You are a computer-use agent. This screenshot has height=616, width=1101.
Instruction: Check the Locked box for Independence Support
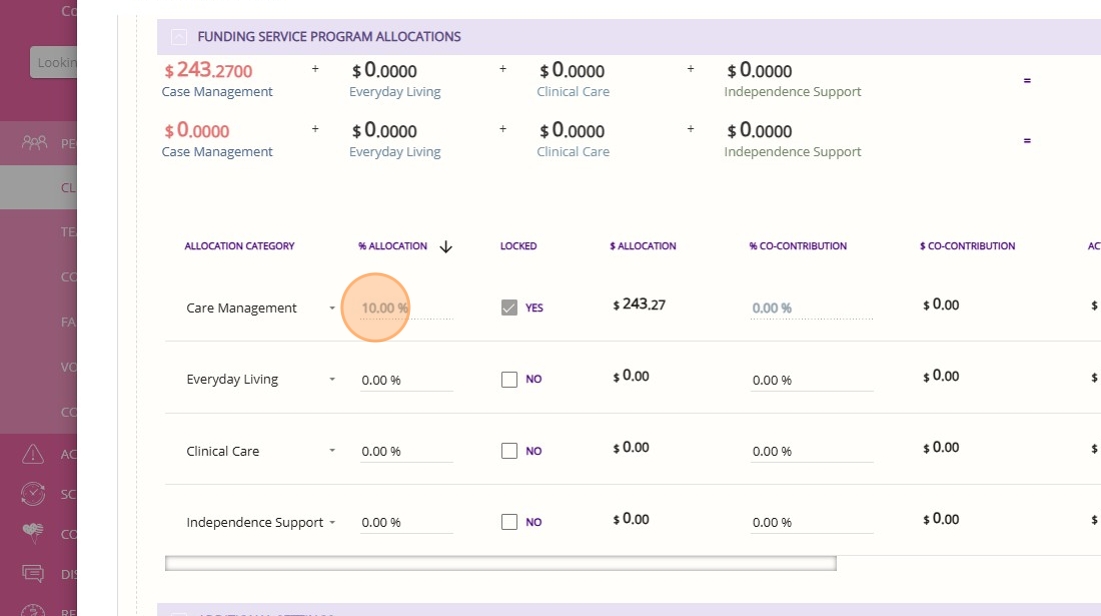click(x=509, y=522)
